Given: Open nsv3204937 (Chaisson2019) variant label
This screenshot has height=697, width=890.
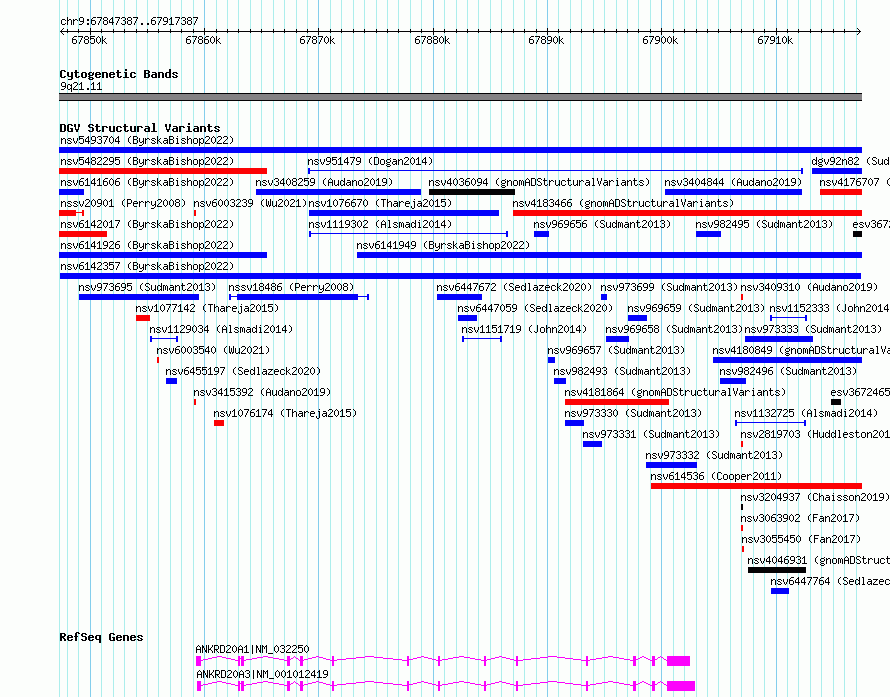Looking at the screenshot, I should (815, 497).
